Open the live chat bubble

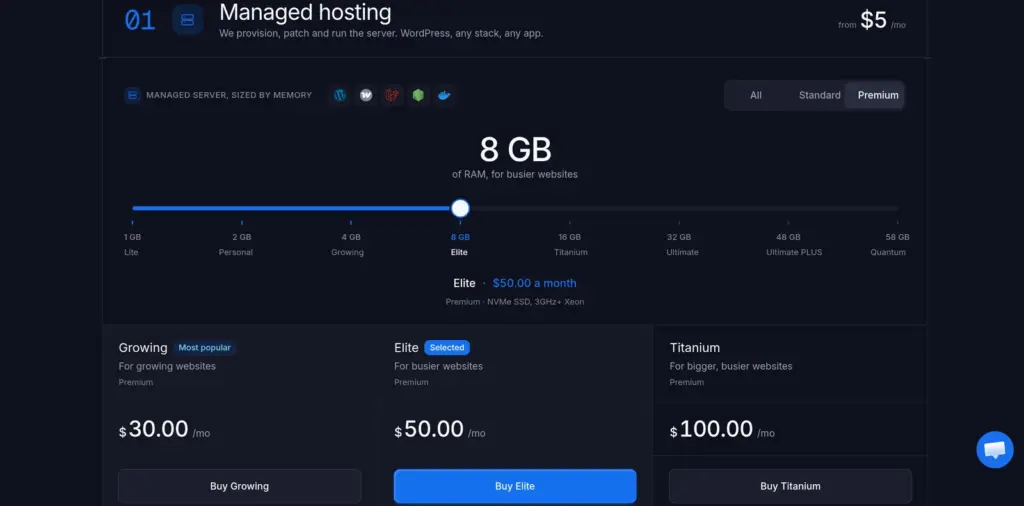click(995, 449)
